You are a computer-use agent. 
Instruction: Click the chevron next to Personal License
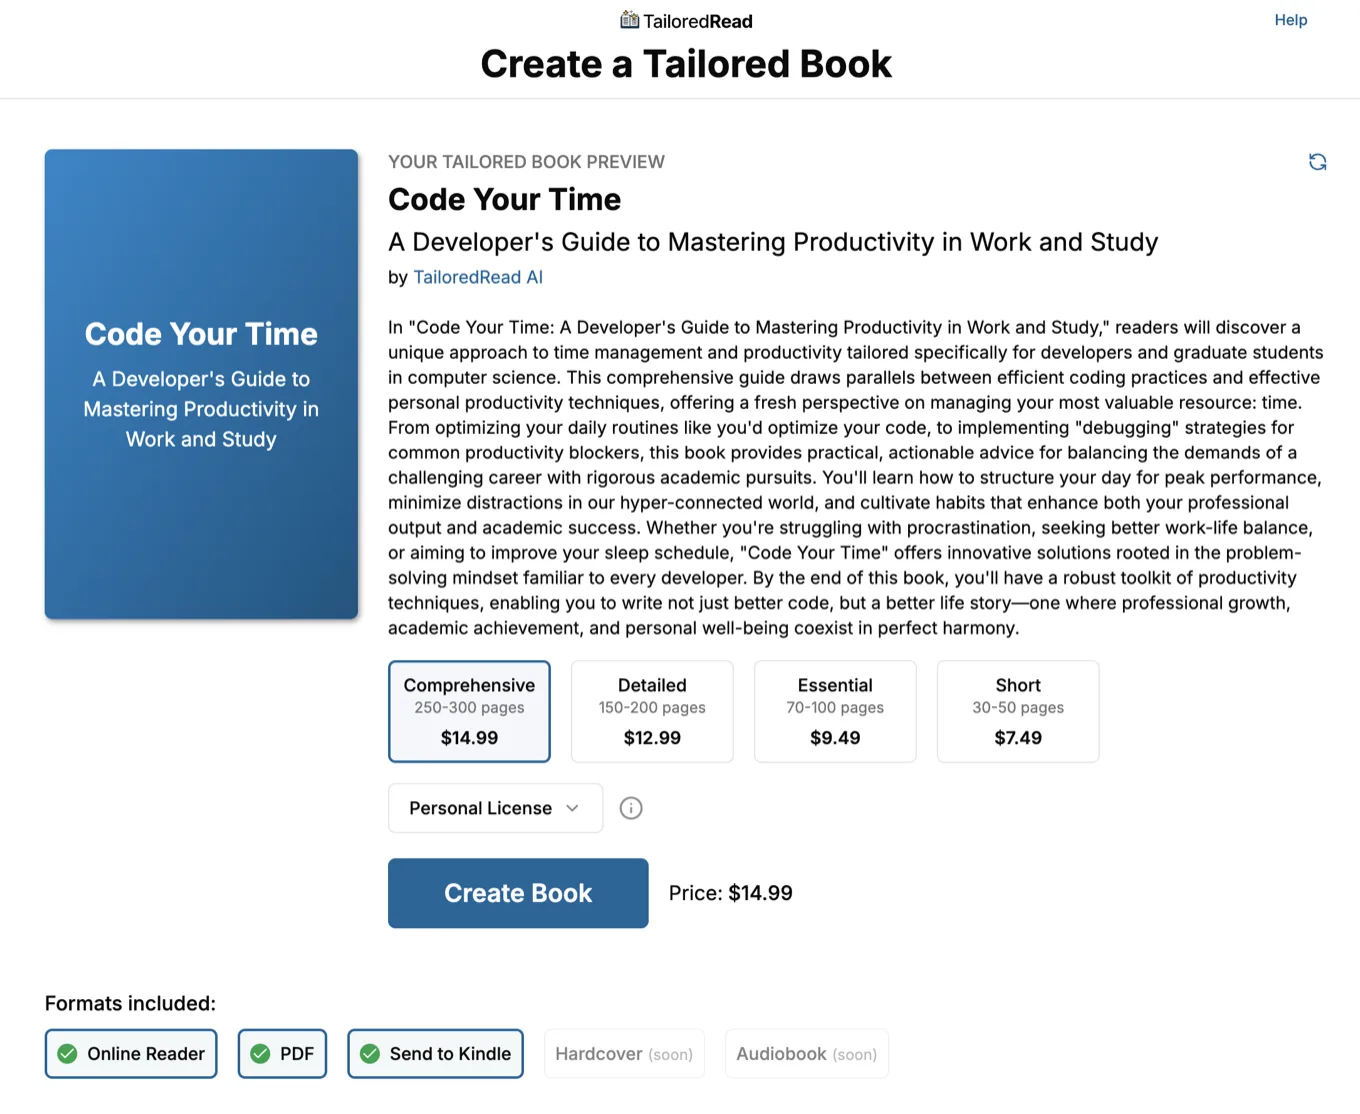point(571,808)
